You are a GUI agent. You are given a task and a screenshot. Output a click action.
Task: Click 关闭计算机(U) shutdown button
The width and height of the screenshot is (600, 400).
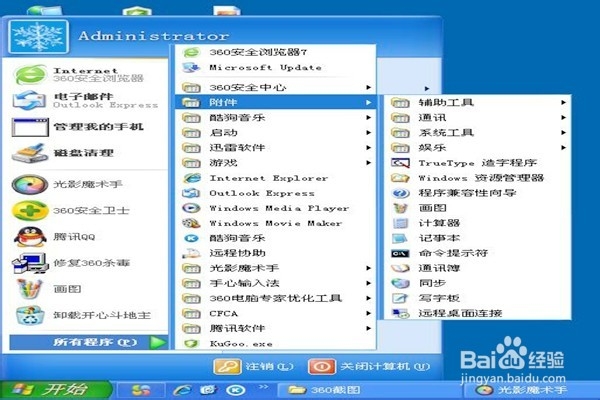pyautogui.click(x=369, y=367)
